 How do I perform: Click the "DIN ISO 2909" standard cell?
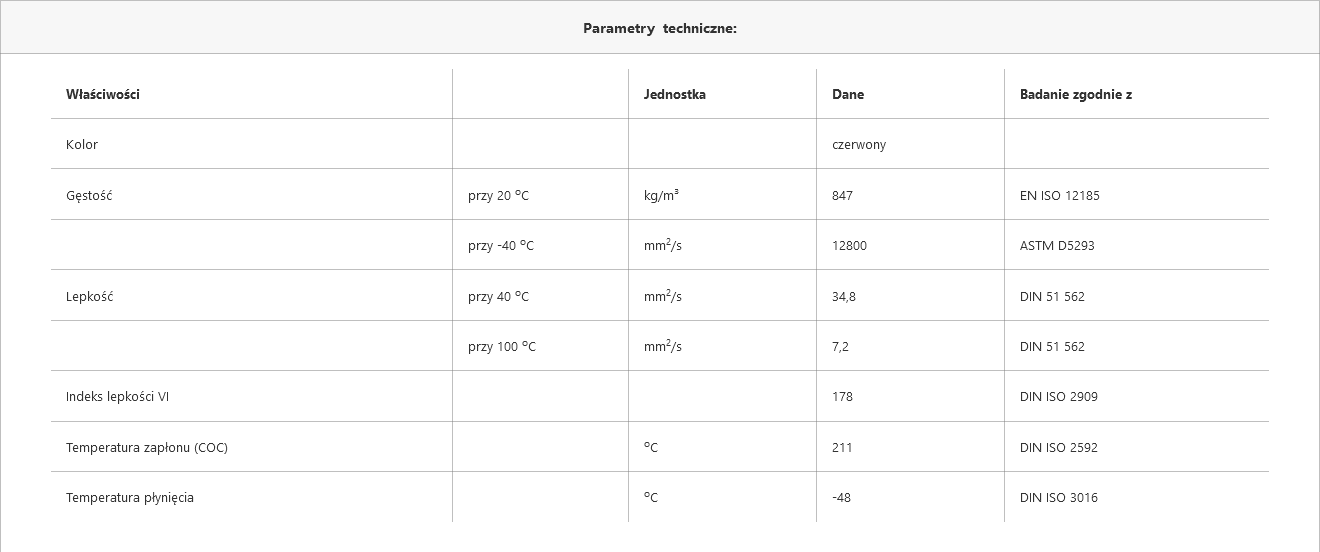1059,396
